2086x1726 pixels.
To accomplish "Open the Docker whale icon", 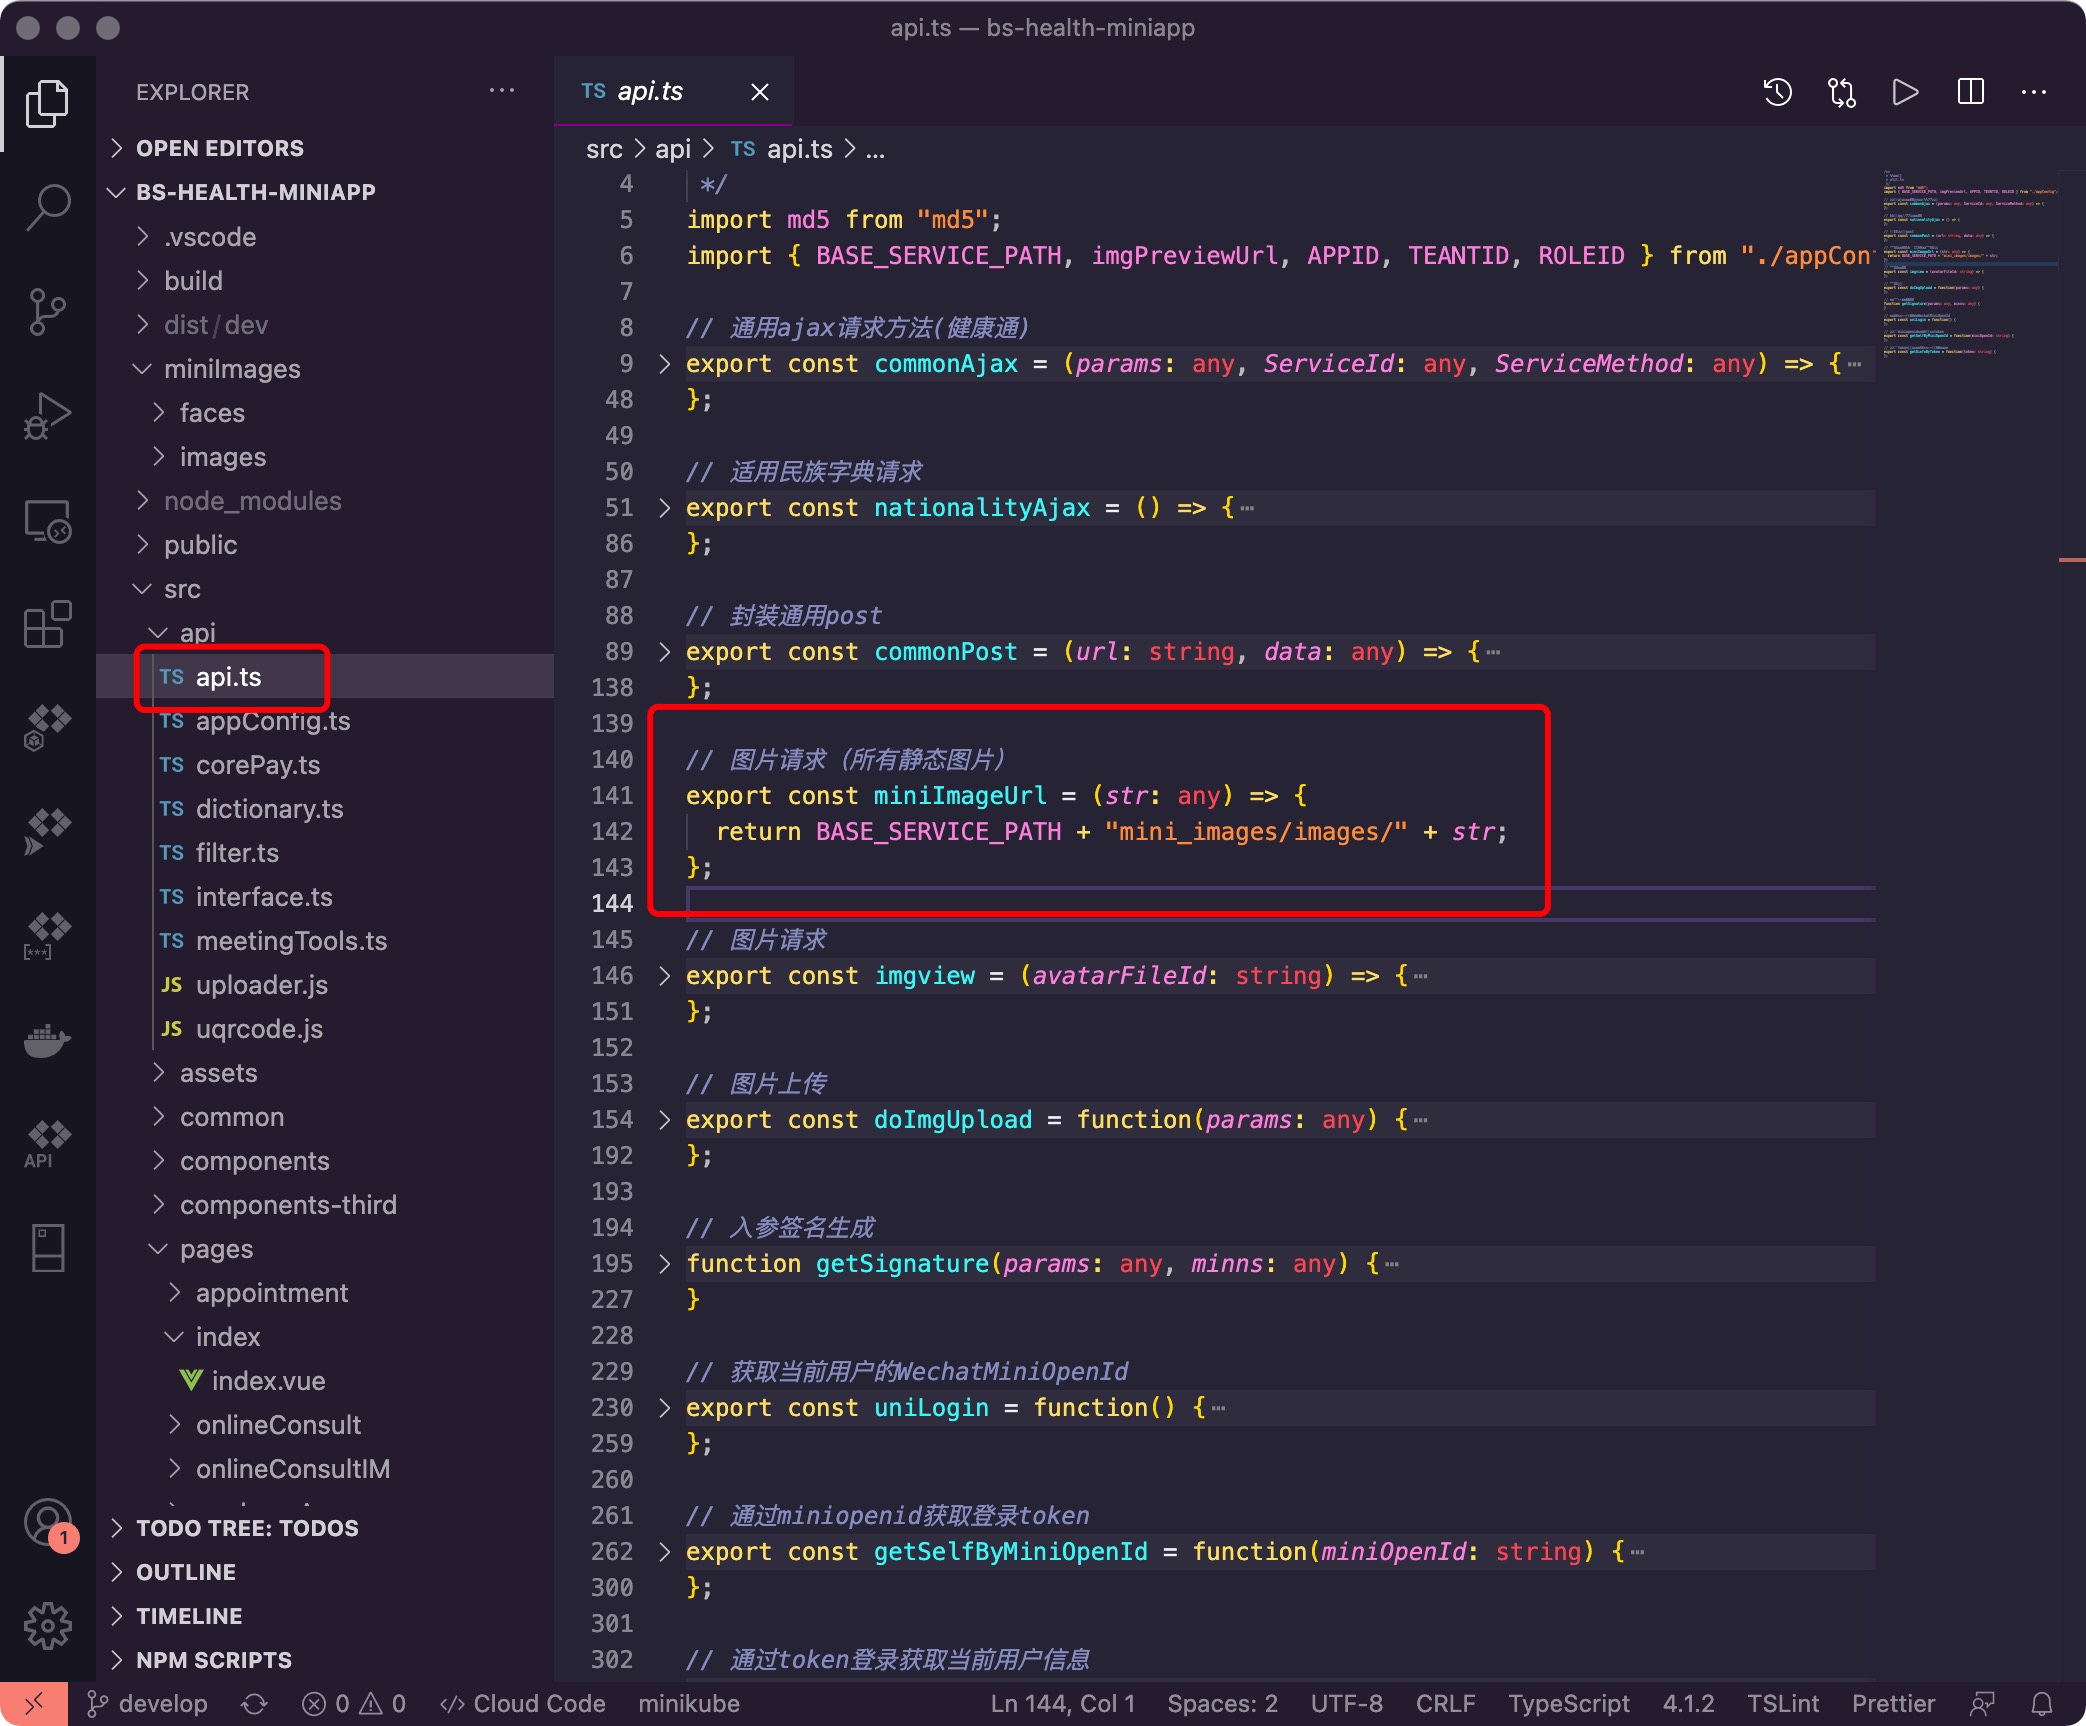I will tap(47, 1041).
